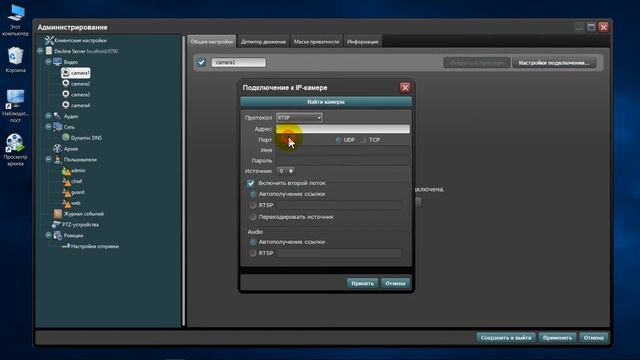640x360 pixels.
Task: Open the Журнал событий log icon
Action: click(58, 213)
